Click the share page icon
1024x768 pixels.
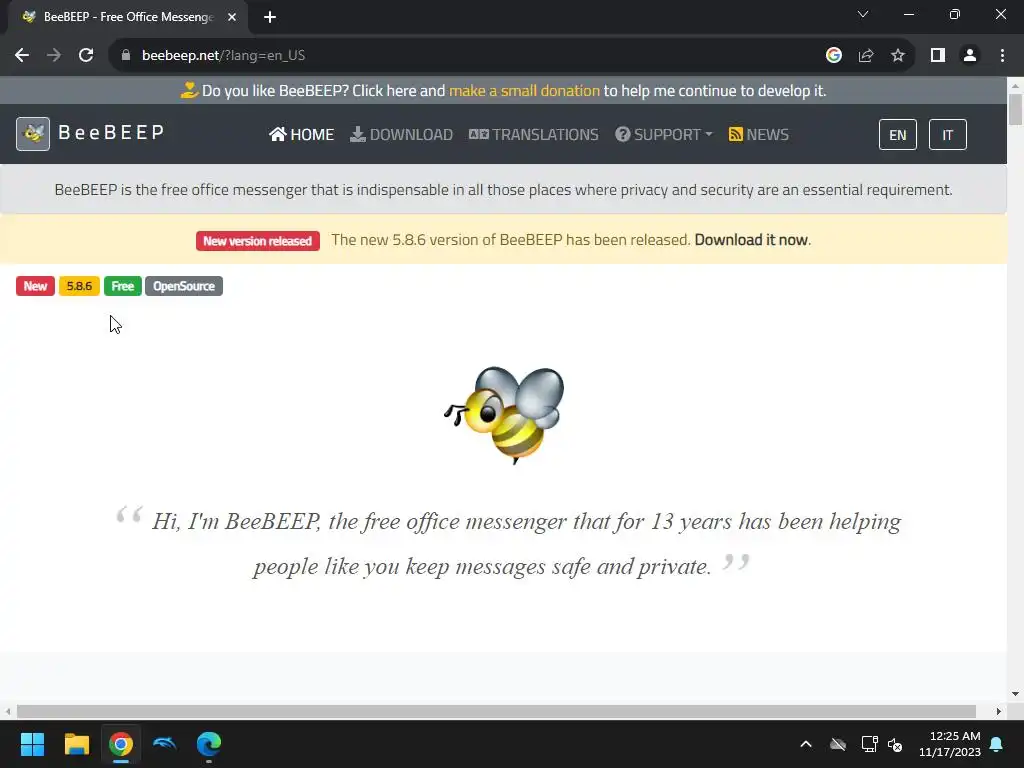[x=866, y=56]
